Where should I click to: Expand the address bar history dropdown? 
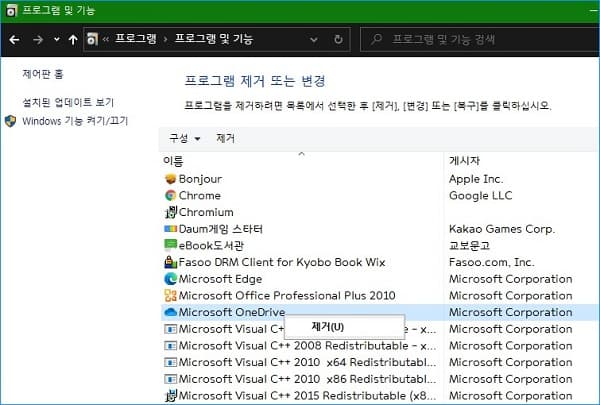pos(314,39)
